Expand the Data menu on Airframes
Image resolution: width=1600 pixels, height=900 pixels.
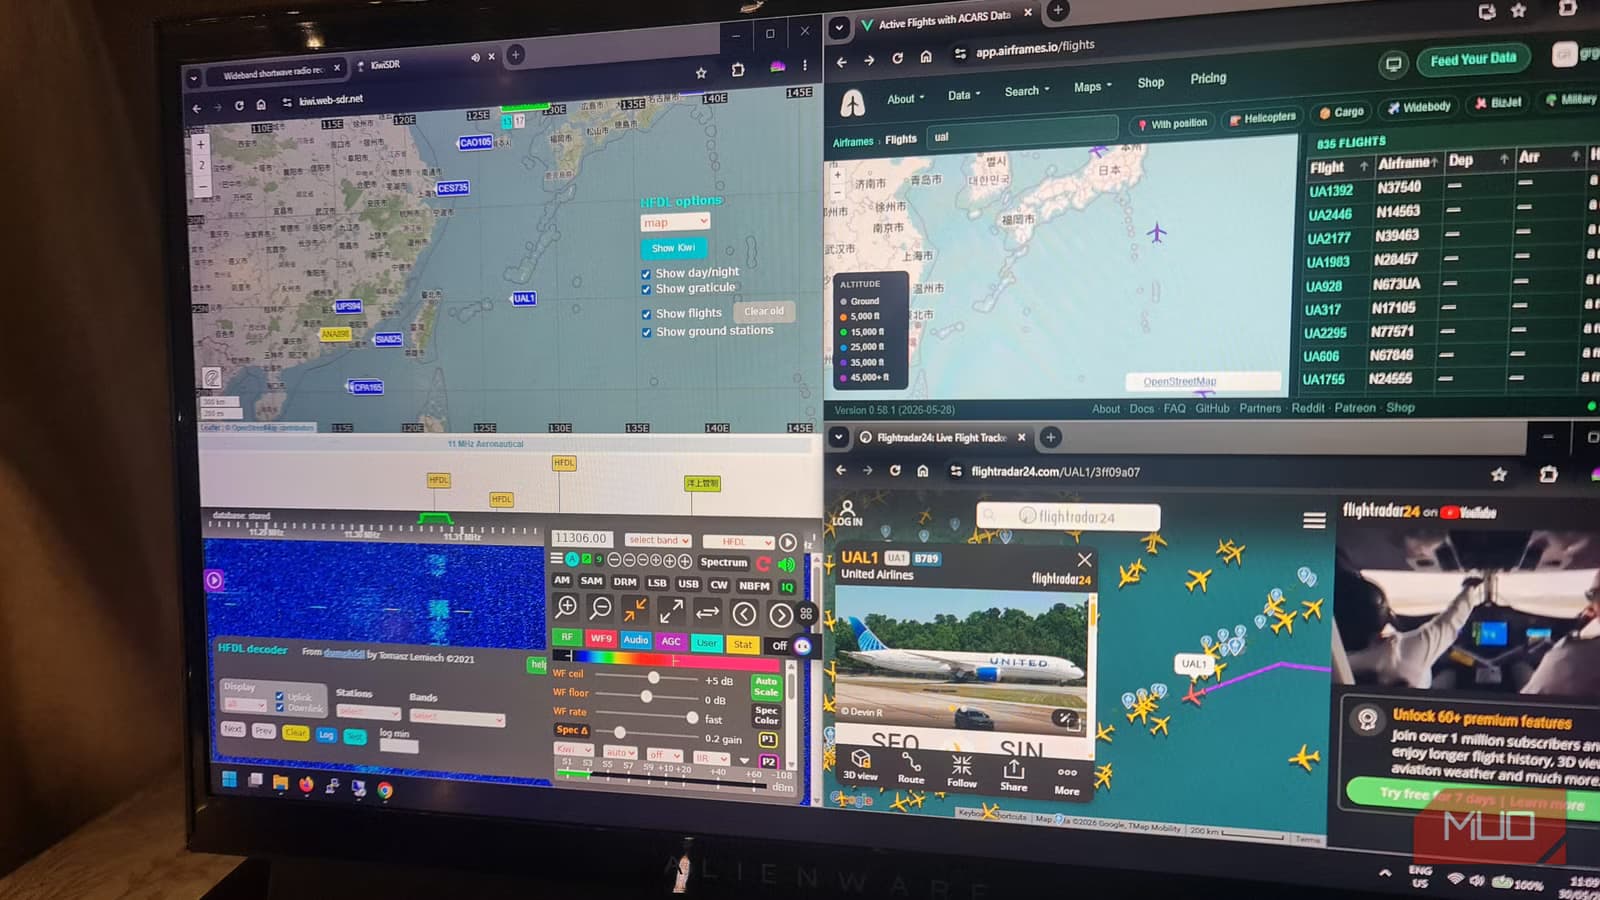tap(964, 95)
